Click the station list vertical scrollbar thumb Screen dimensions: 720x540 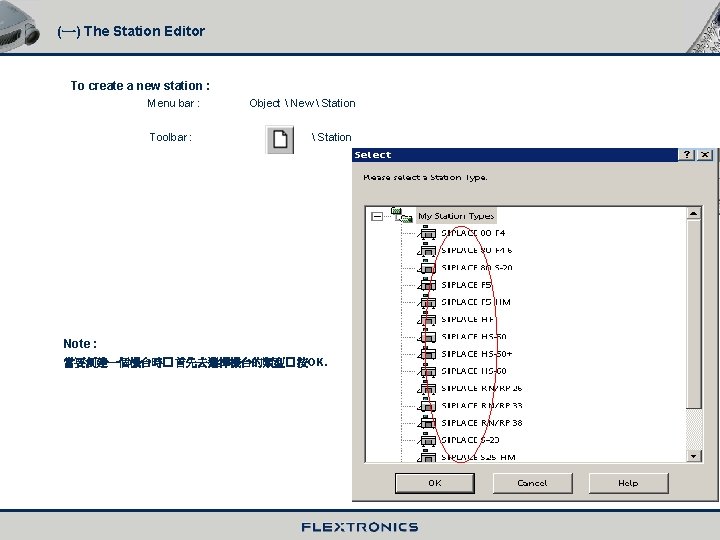(693, 314)
